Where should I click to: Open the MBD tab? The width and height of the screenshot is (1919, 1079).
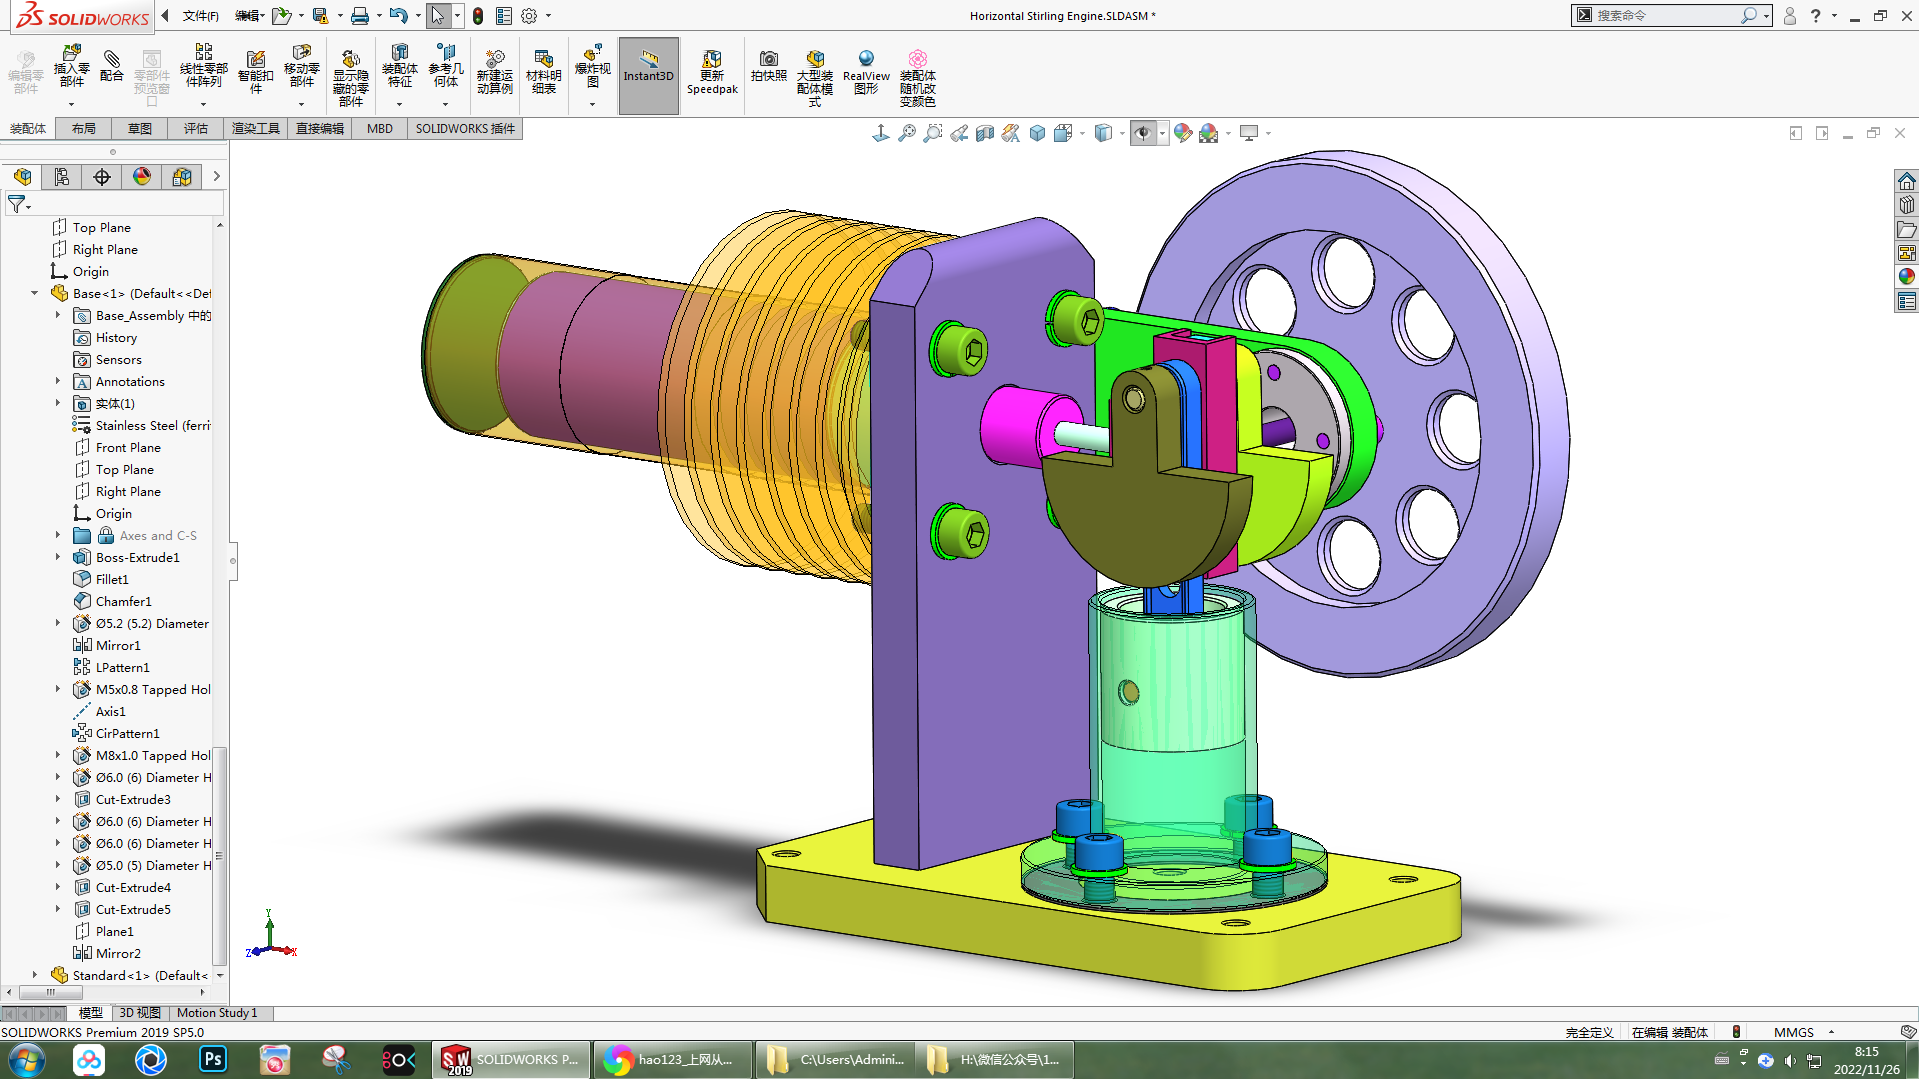coord(380,129)
